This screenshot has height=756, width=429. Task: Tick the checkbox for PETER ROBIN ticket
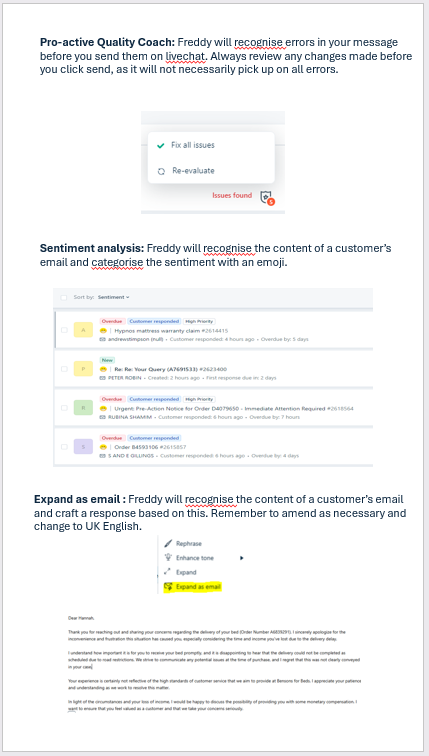(64, 369)
